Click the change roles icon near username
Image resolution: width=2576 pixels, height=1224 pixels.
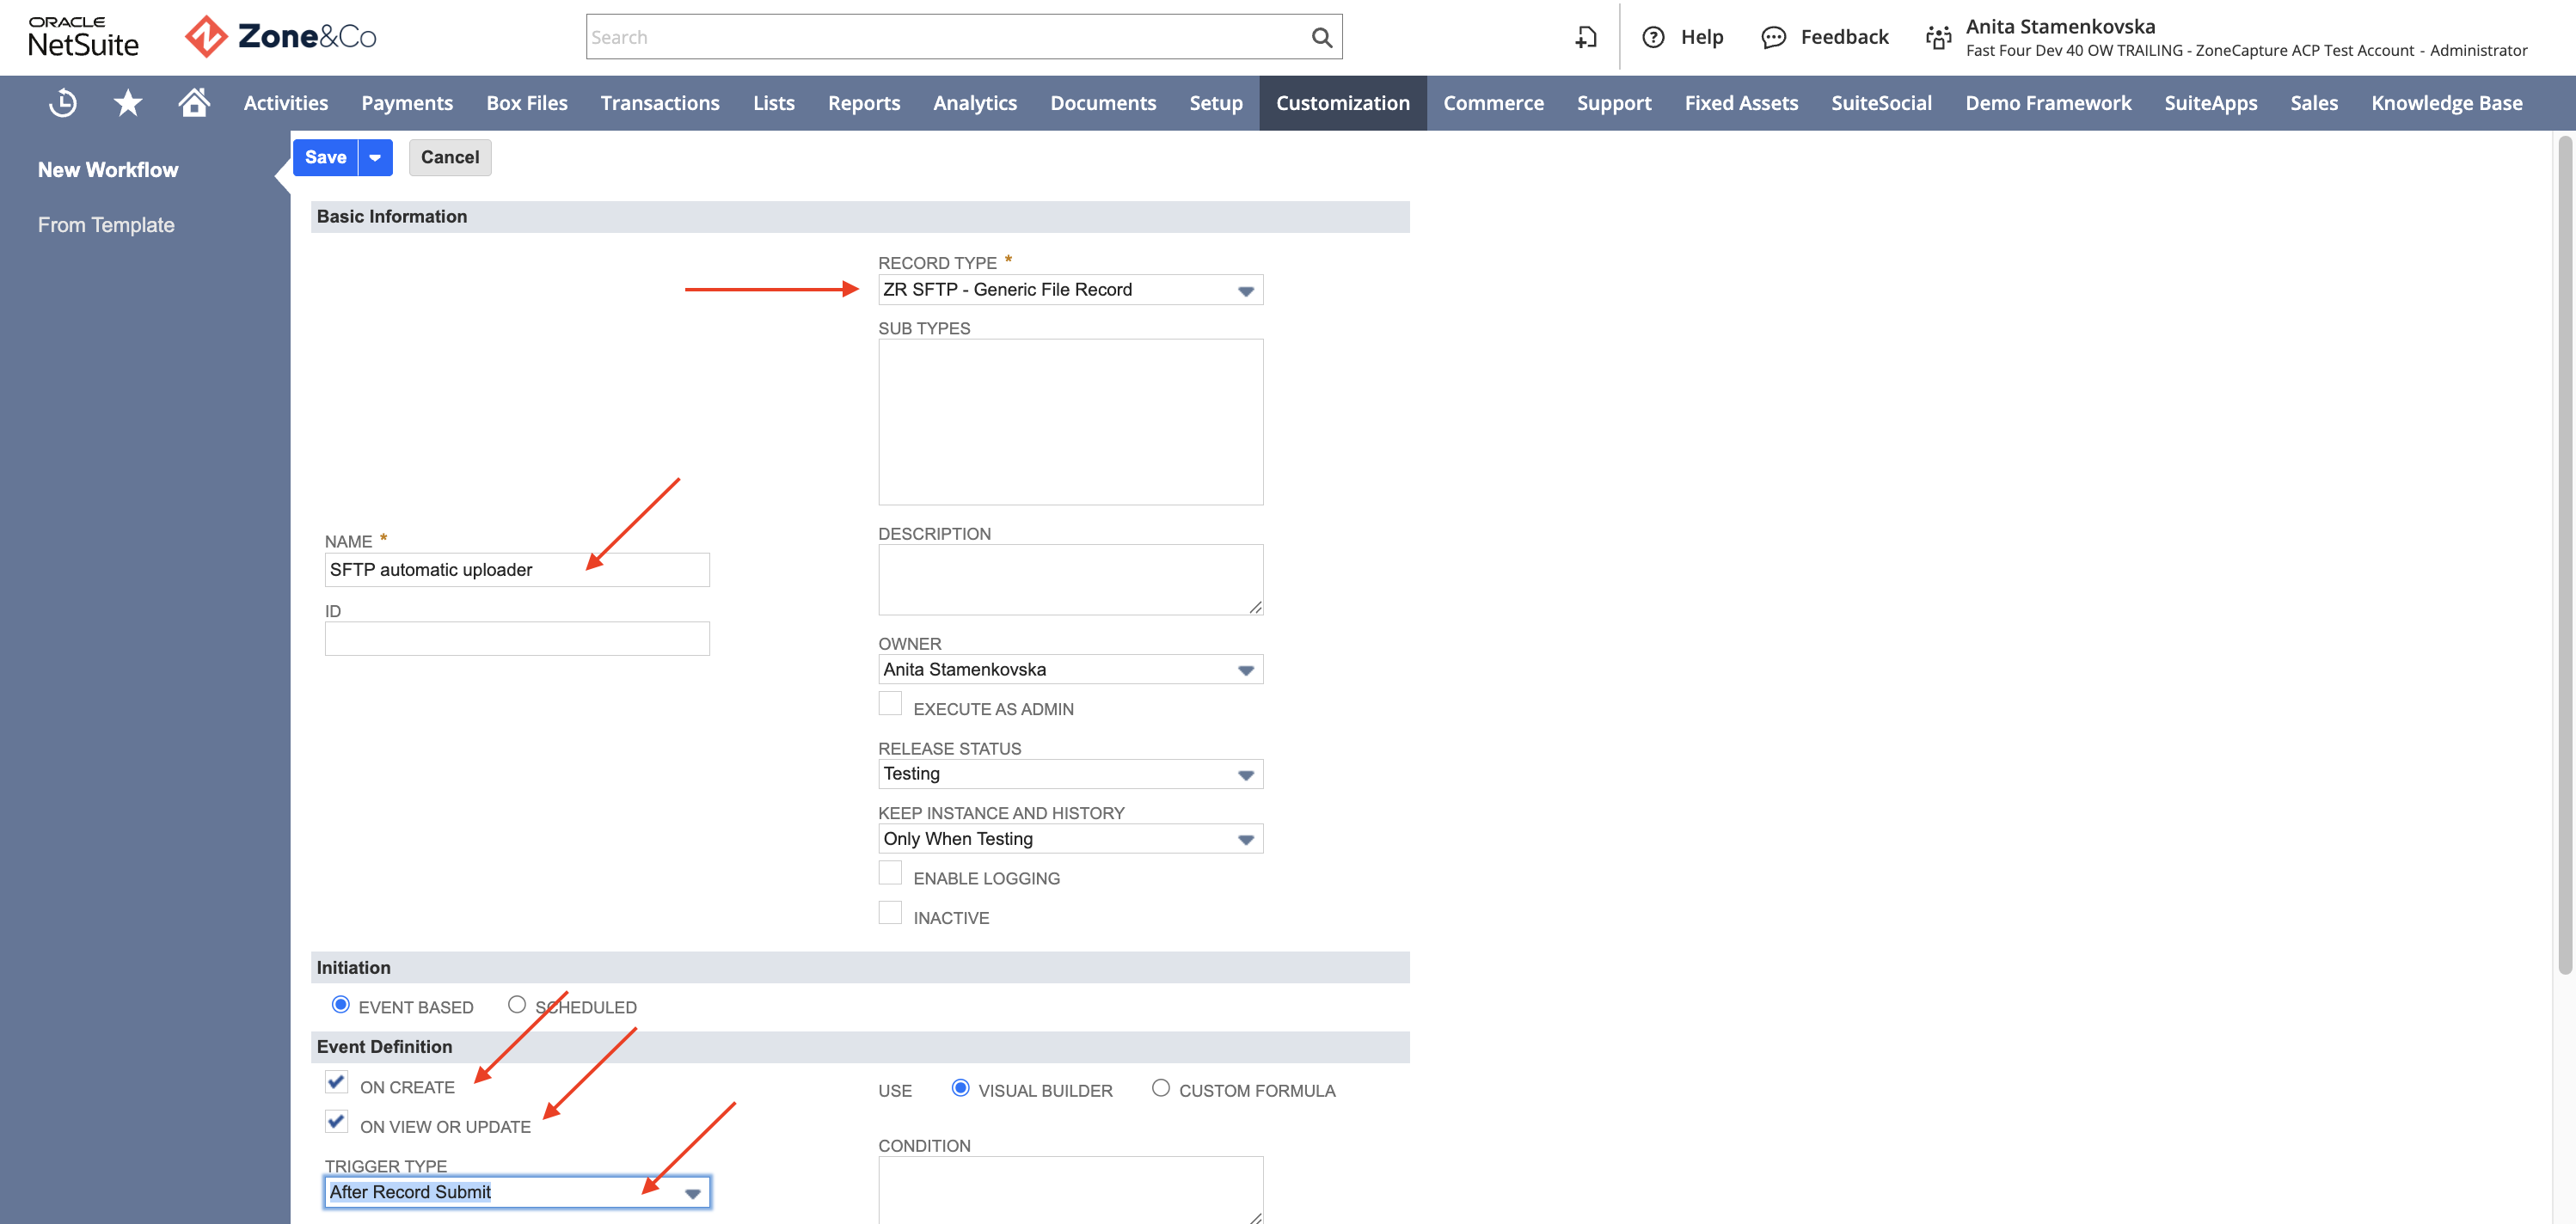pyautogui.click(x=1938, y=37)
